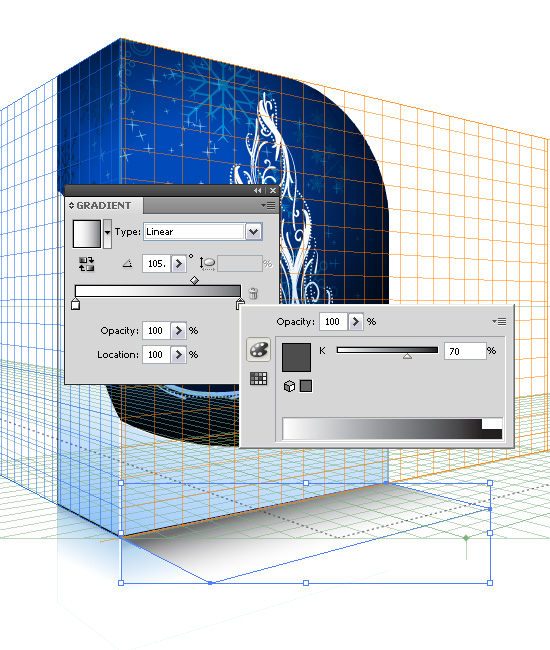Close the Gradient panel
The height and width of the screenshot is (650, 550).
pyautogui.click(x=272, y=190)
